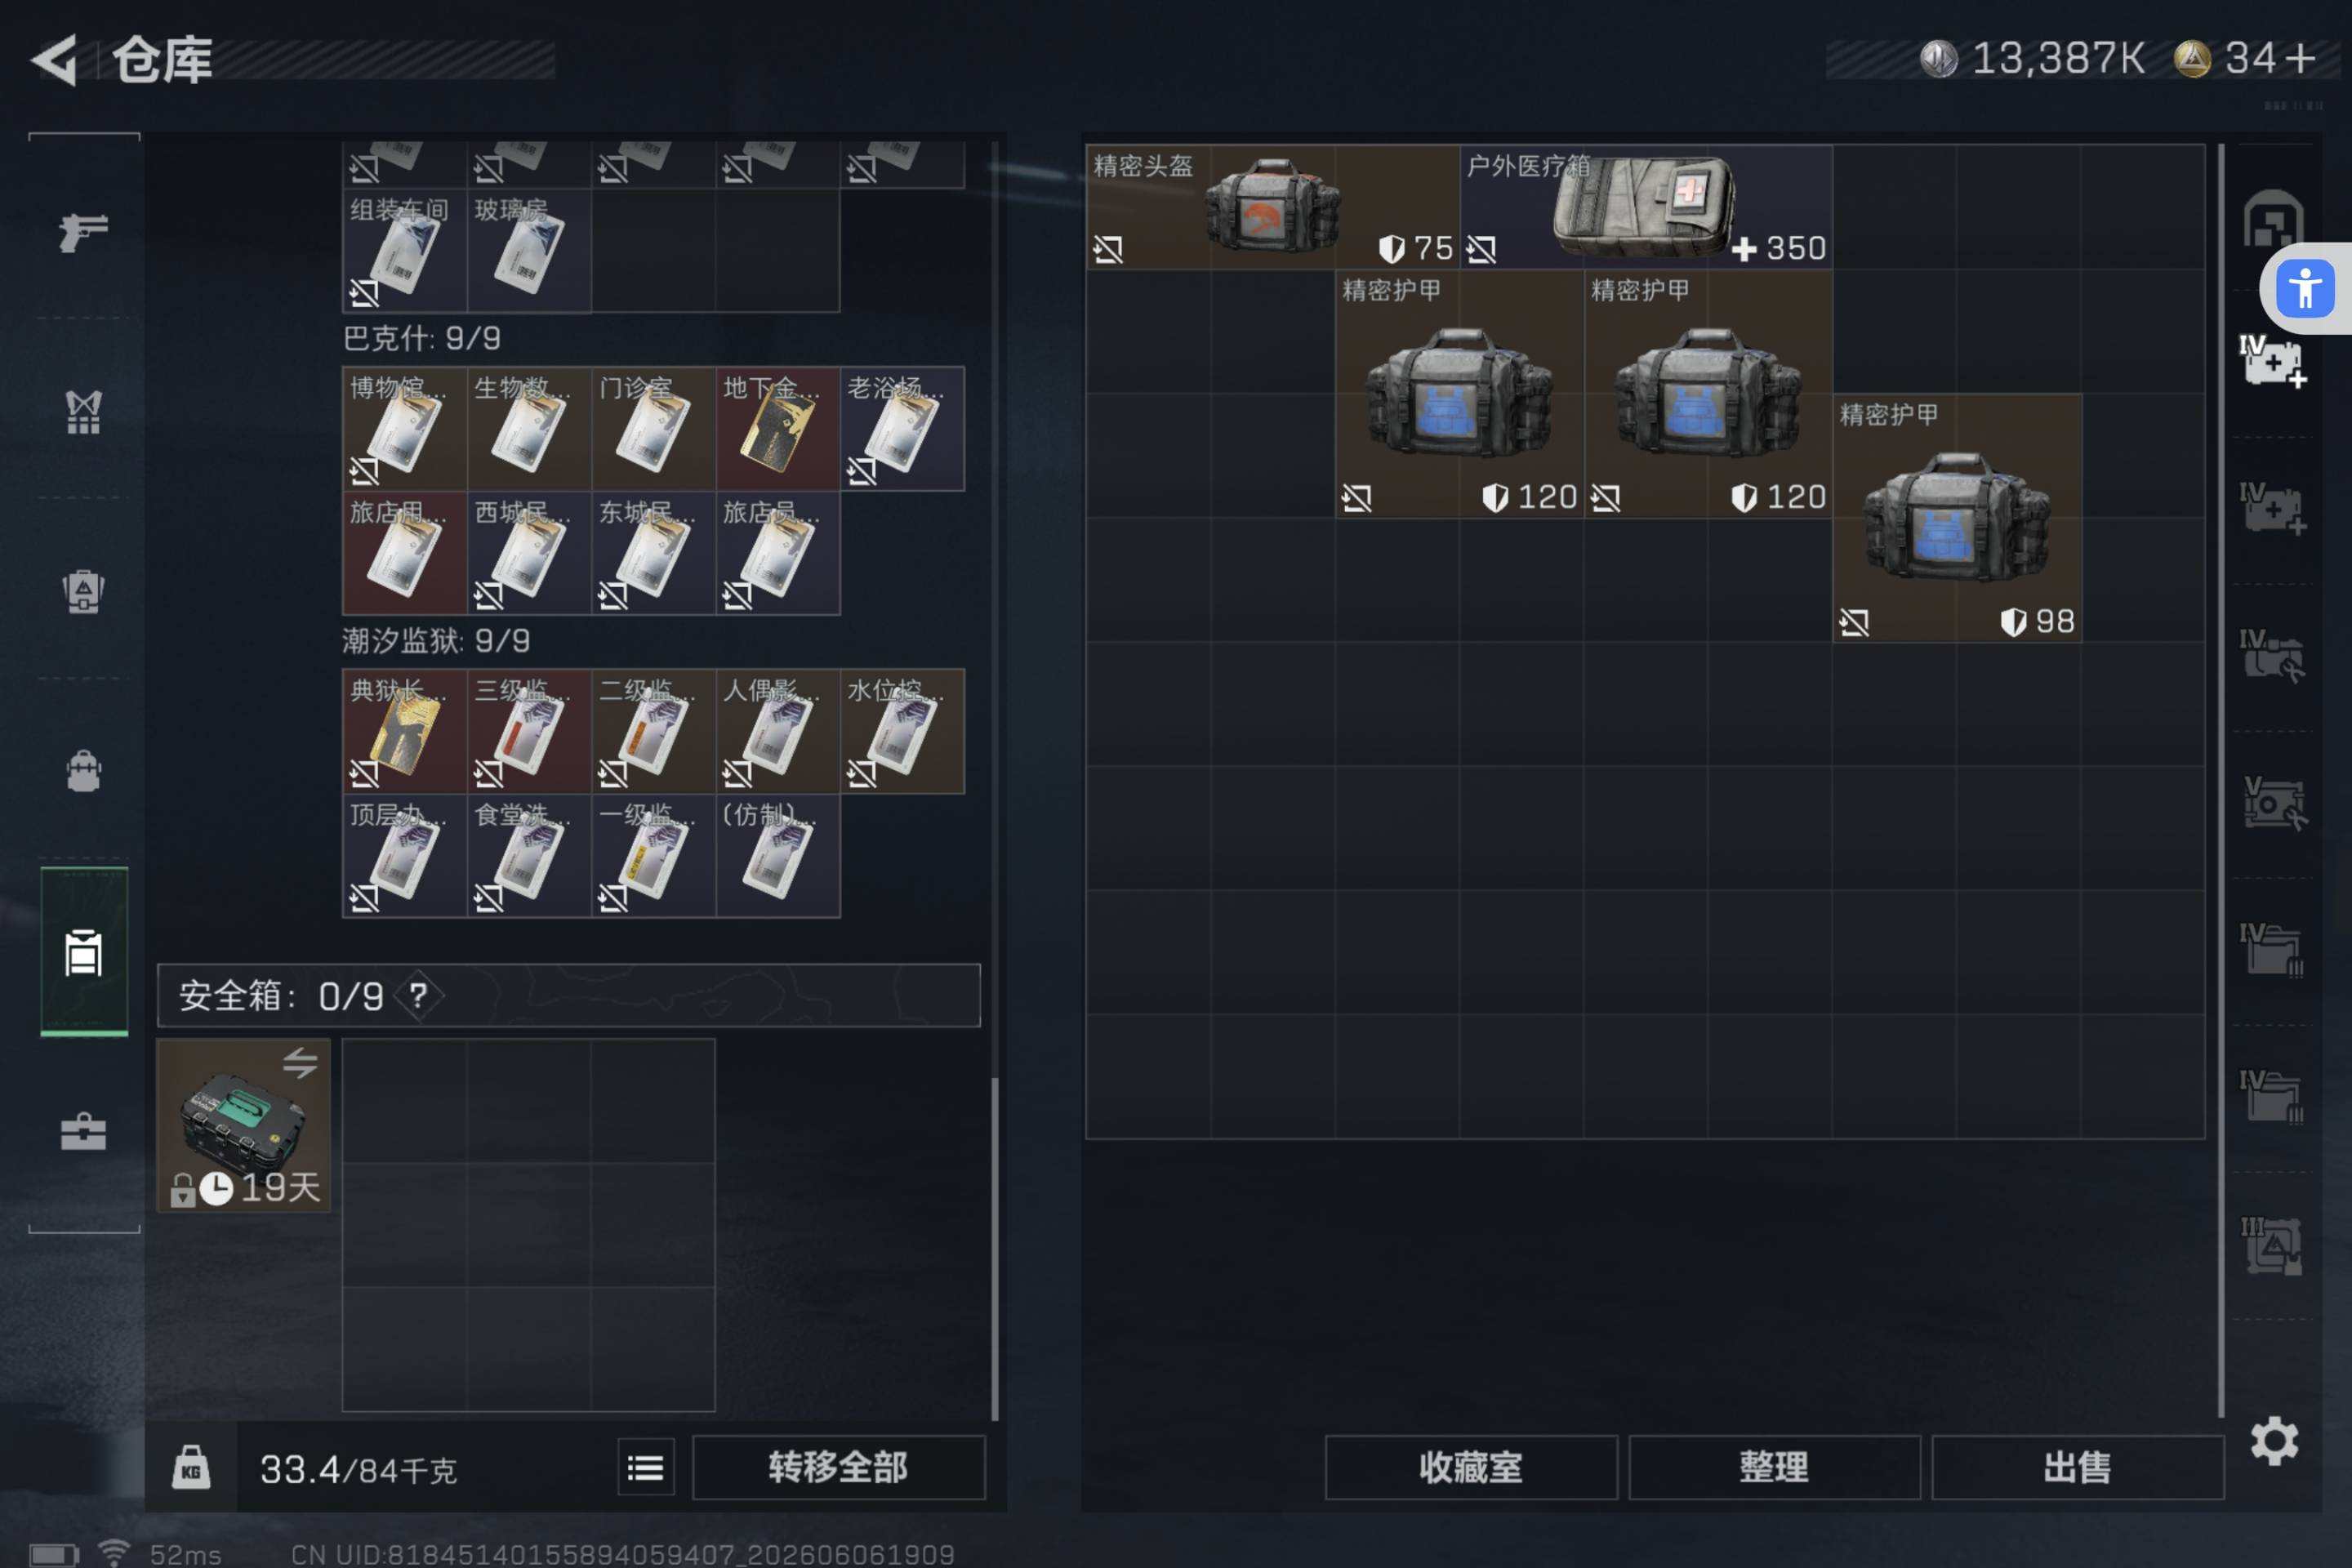Screen dimensions: 2352x1568
Task: Click the 出售 sell button
Action: click(2078, 1467)
